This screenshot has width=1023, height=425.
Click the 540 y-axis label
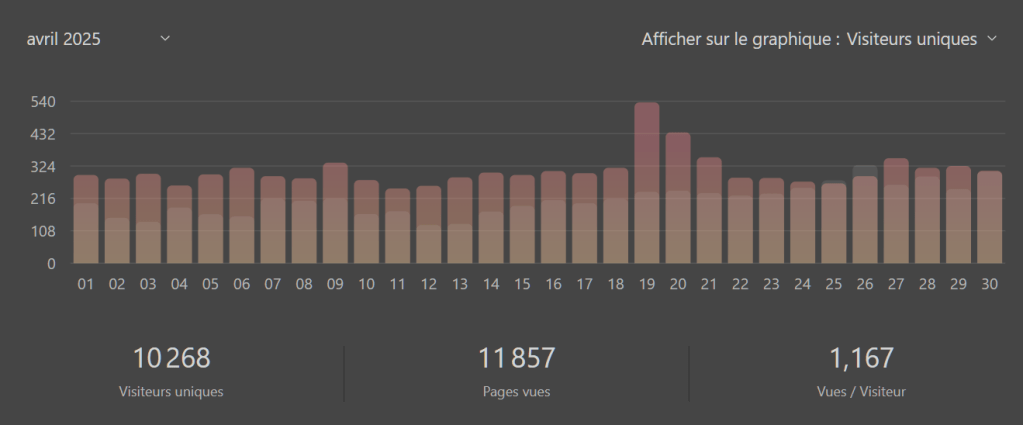click(x=42, y=102)
